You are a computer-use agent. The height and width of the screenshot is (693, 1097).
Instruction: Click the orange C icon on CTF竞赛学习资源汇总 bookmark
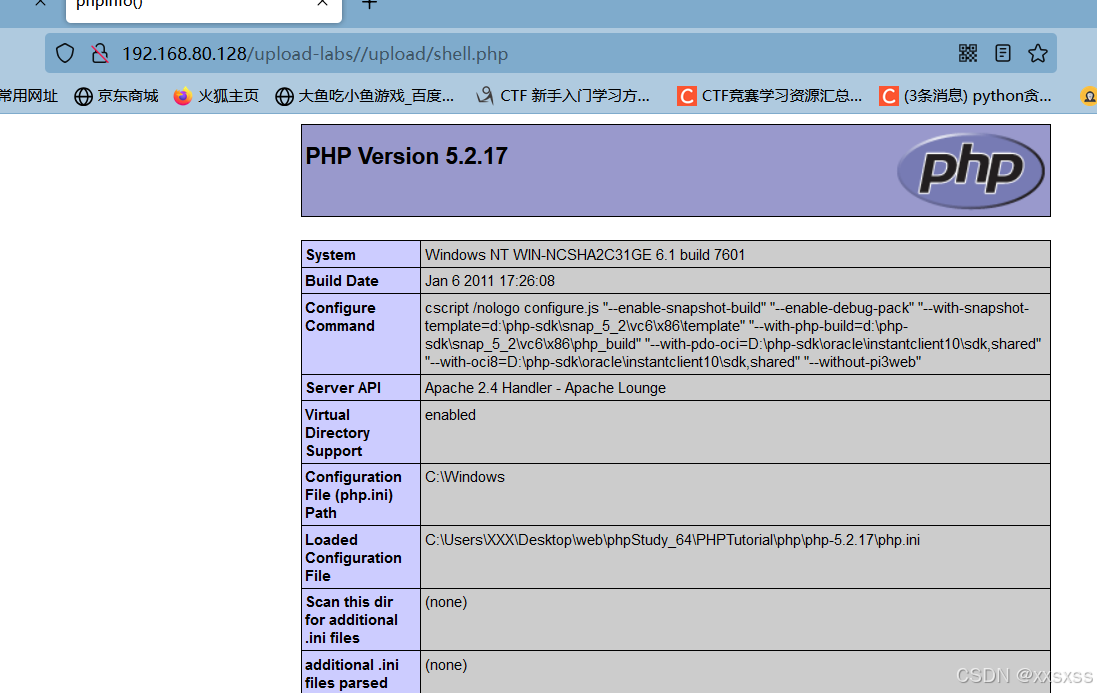[686, 96]
